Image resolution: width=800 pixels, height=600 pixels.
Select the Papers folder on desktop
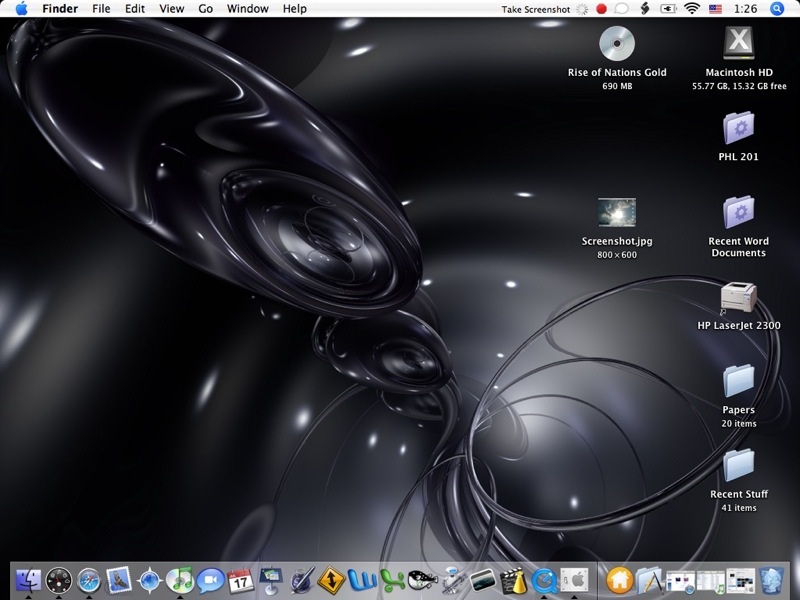738,382
